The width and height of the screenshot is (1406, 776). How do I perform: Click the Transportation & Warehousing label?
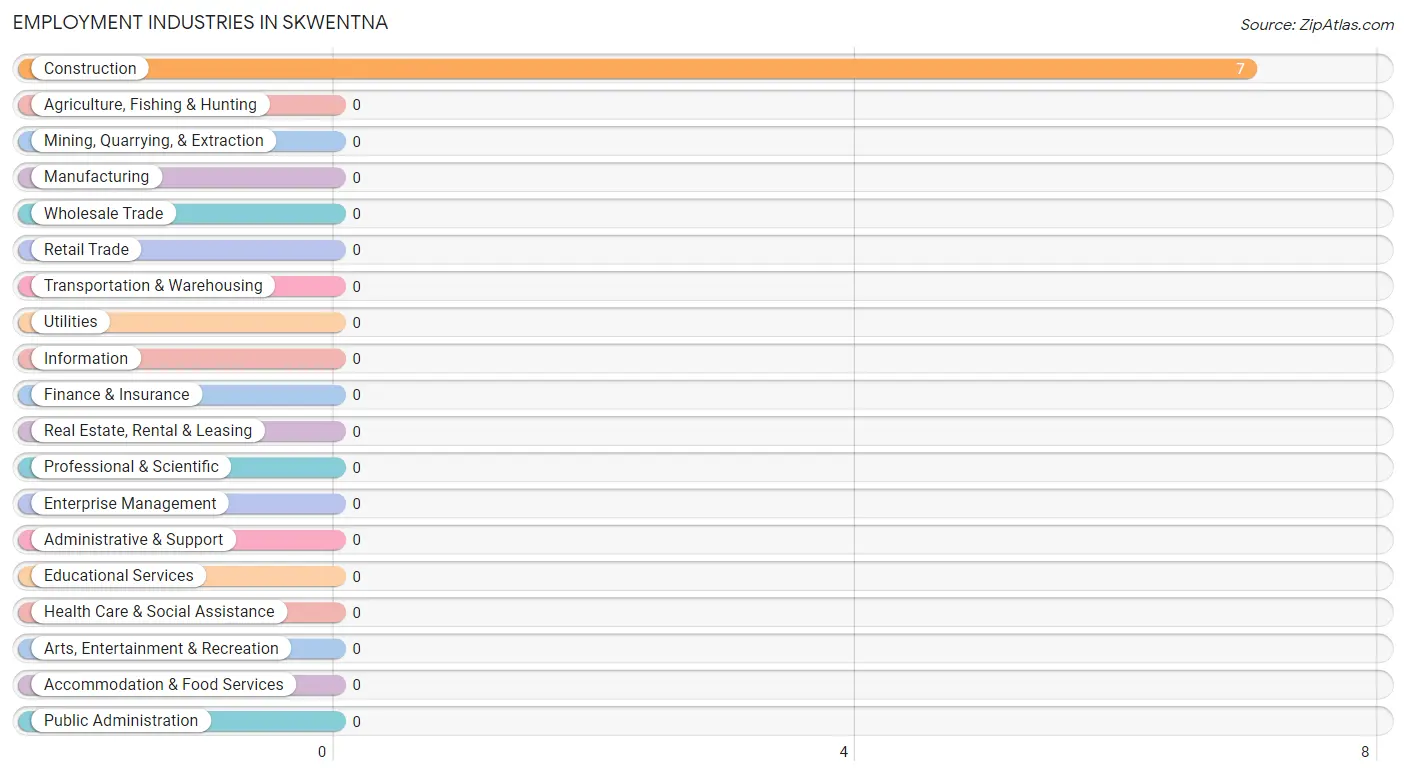pyautogui.click(x=153, y=286)
